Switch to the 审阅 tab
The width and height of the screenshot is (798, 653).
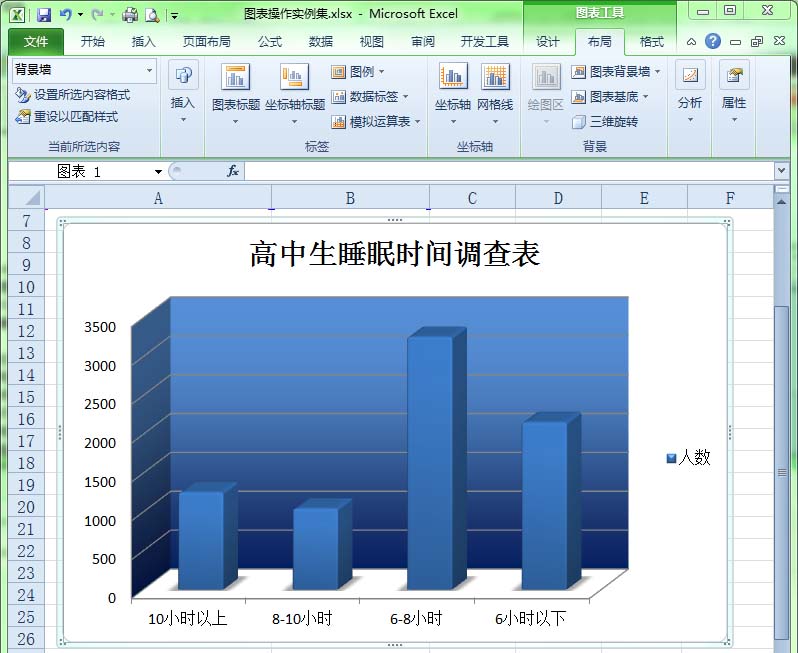click(x=423, y=42)
